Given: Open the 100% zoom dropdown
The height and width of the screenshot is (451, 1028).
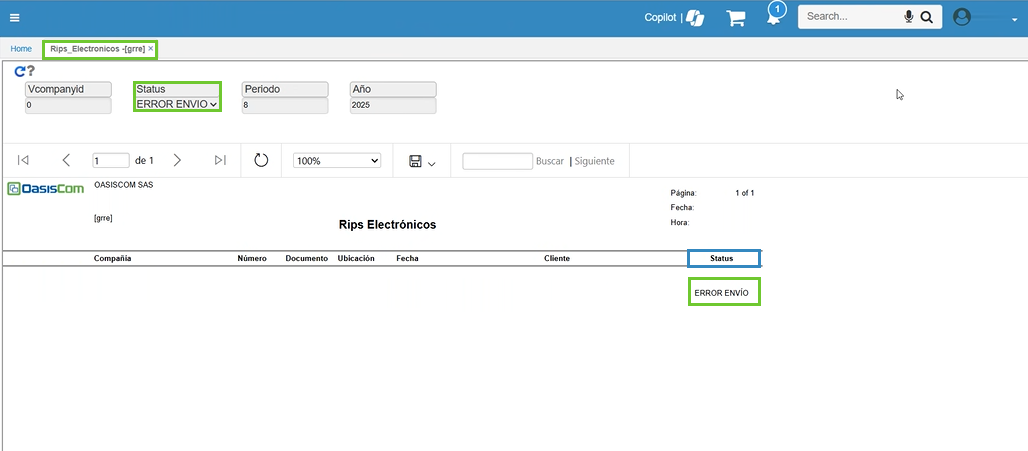Looking at the screenshot, I should 337,160.
